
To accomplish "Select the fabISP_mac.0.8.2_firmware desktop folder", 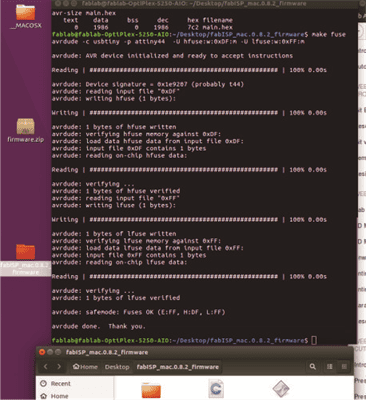I will tap(25, 259).
